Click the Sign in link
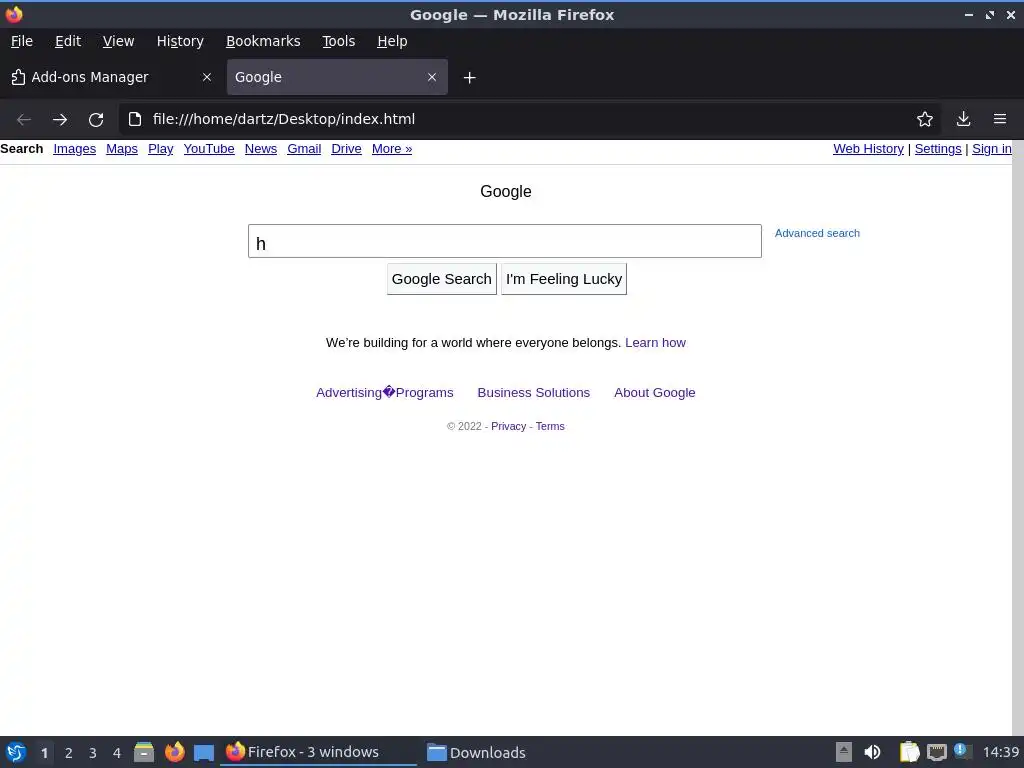The height and width of the screenshot is (768, 1024). pyautogui.click(x=991, y=149)
